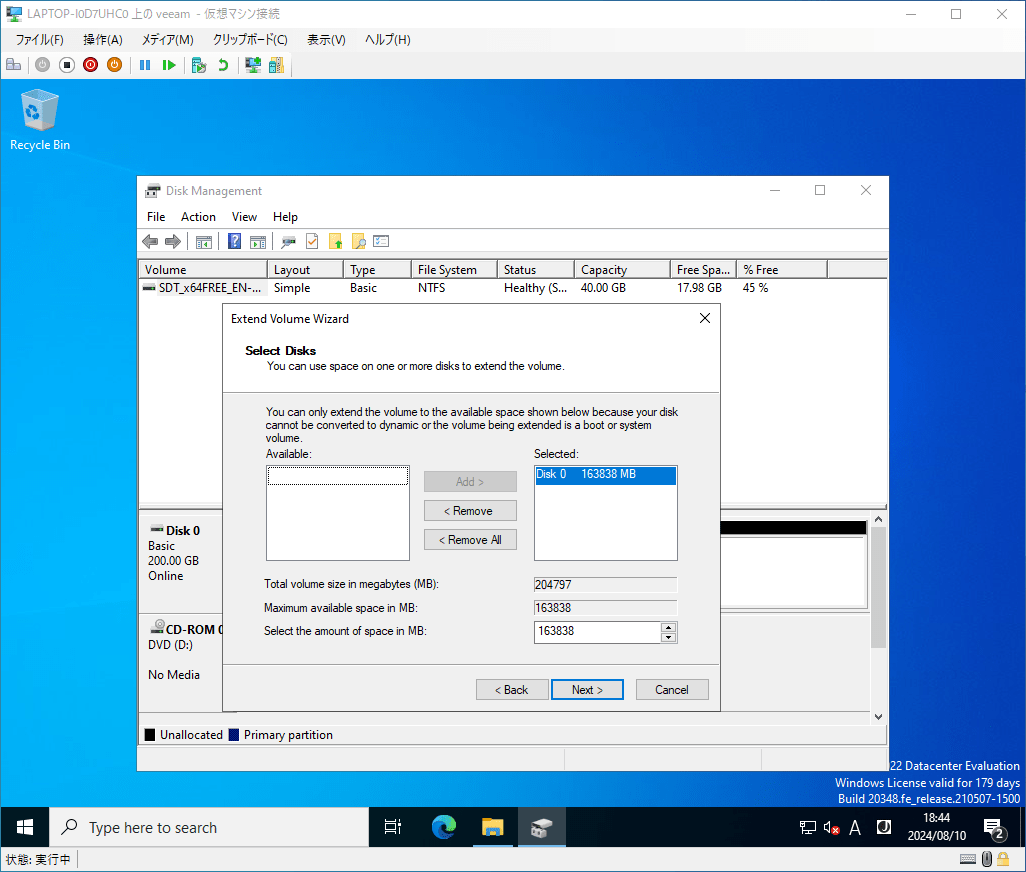The height and width of the screenshot is (872, 1026).
Task: Click the < Back button
Action: [x=512, y=689]
